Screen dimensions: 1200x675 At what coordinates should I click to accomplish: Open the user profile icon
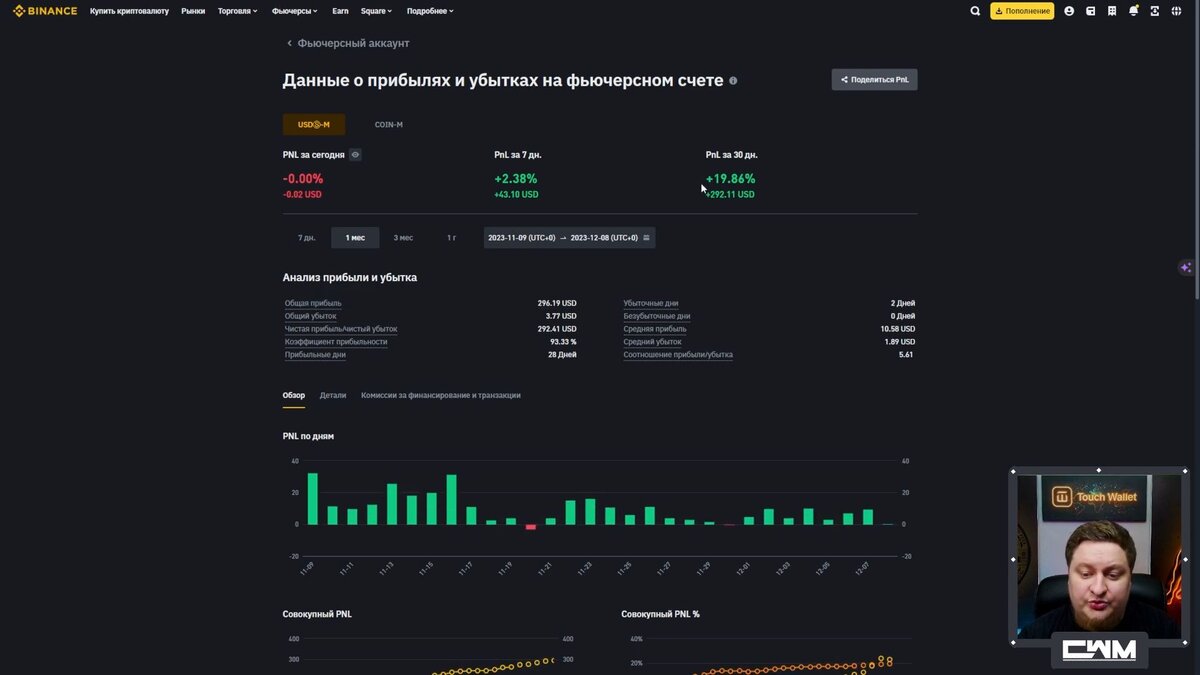(x=1068, y=11)
